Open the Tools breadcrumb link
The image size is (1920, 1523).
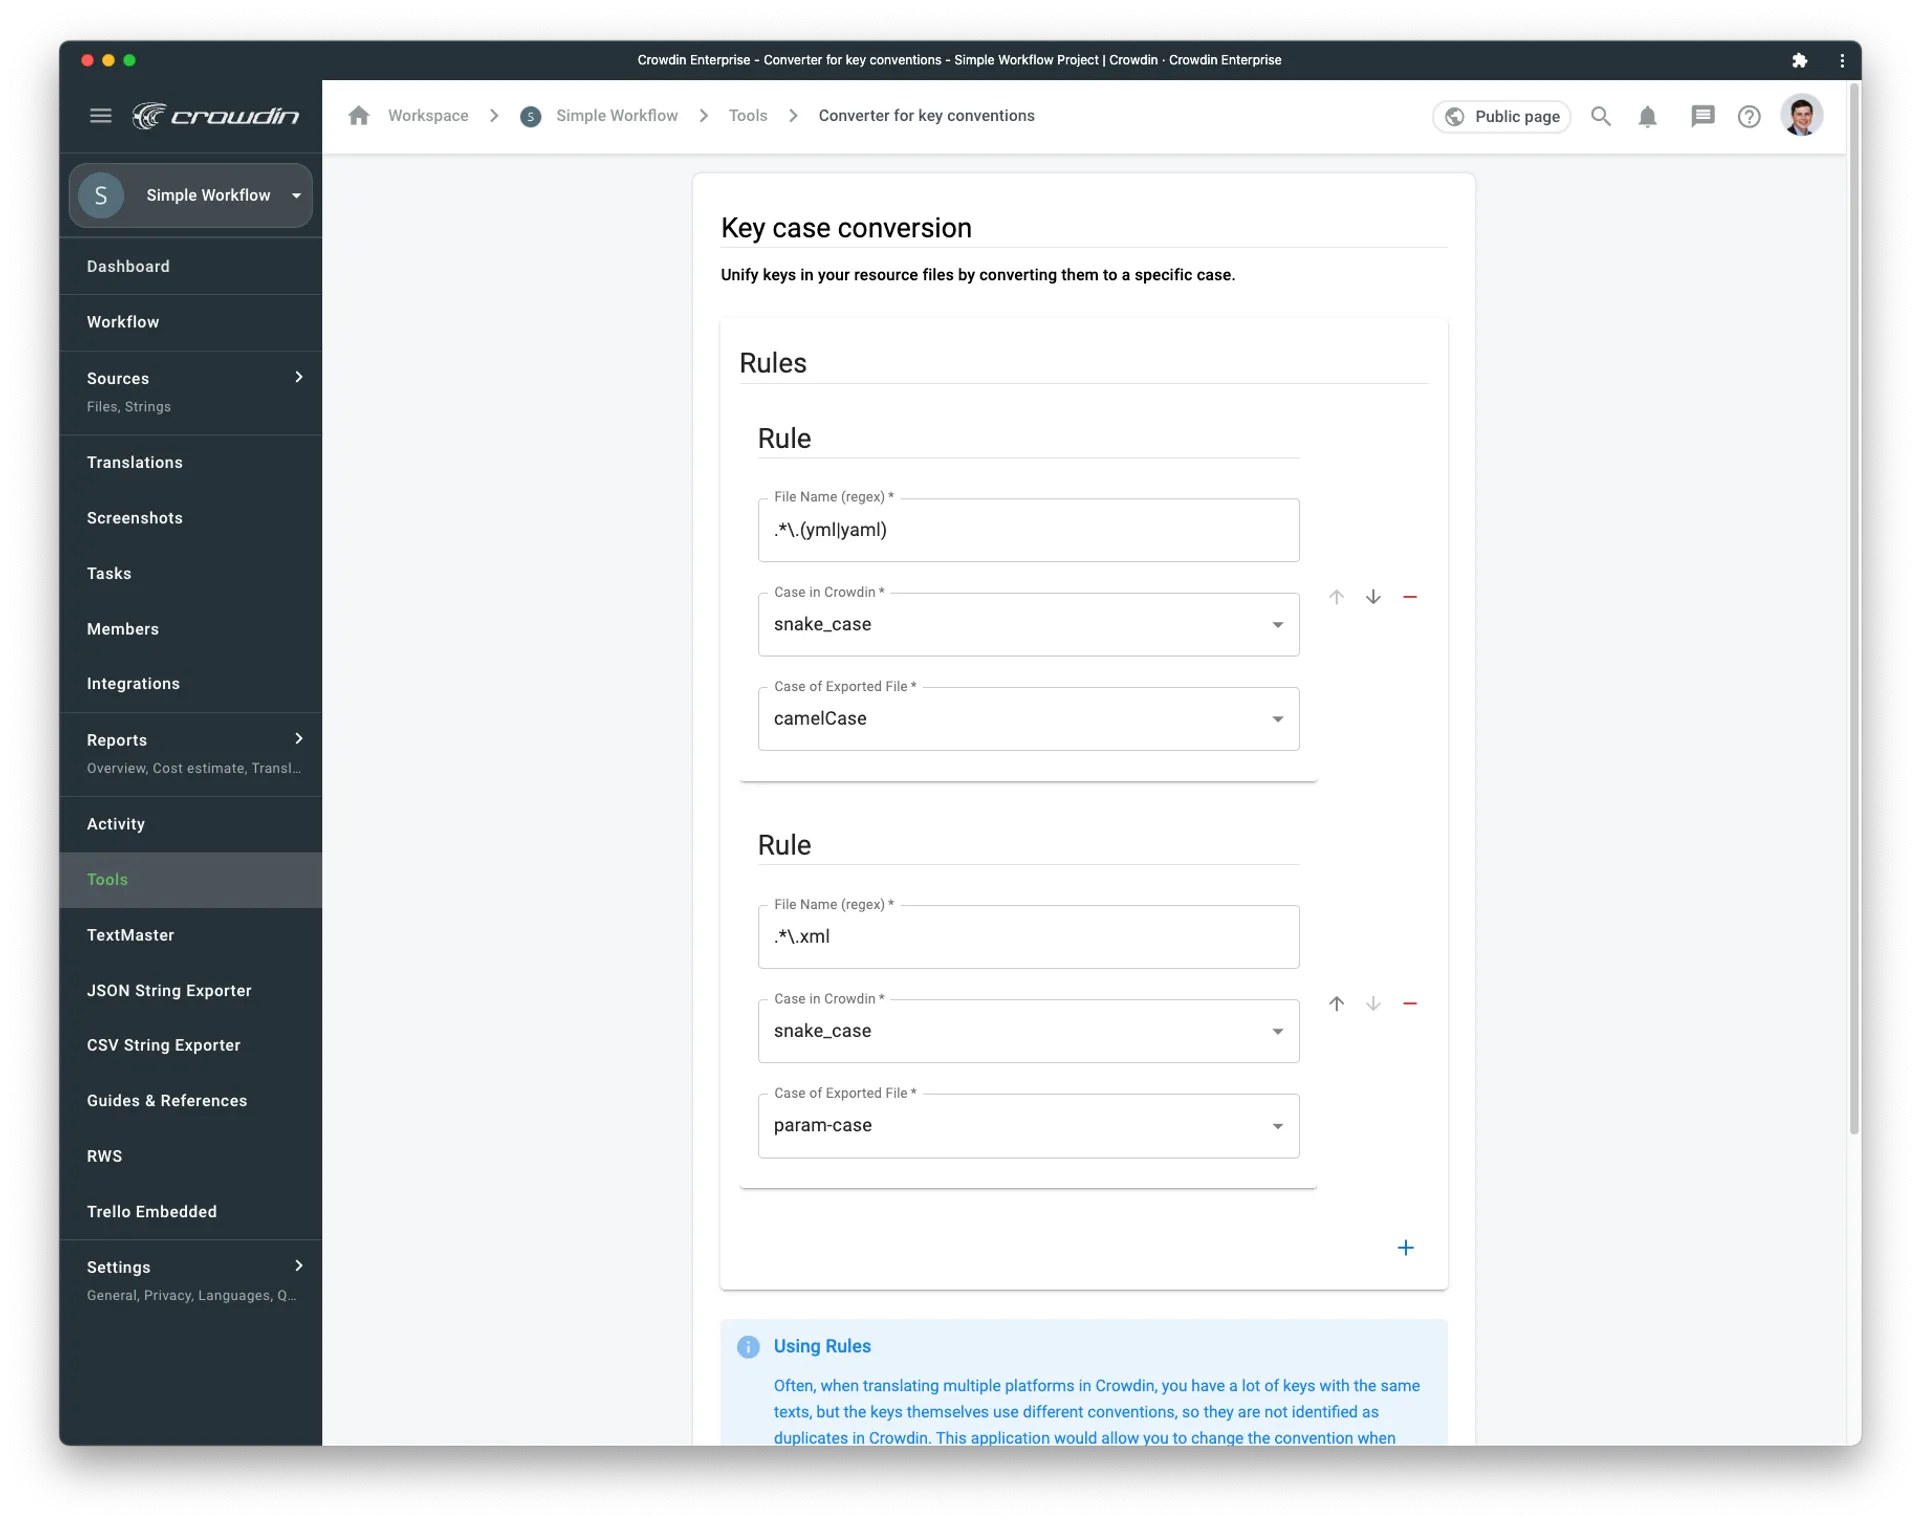coord(748,115)
